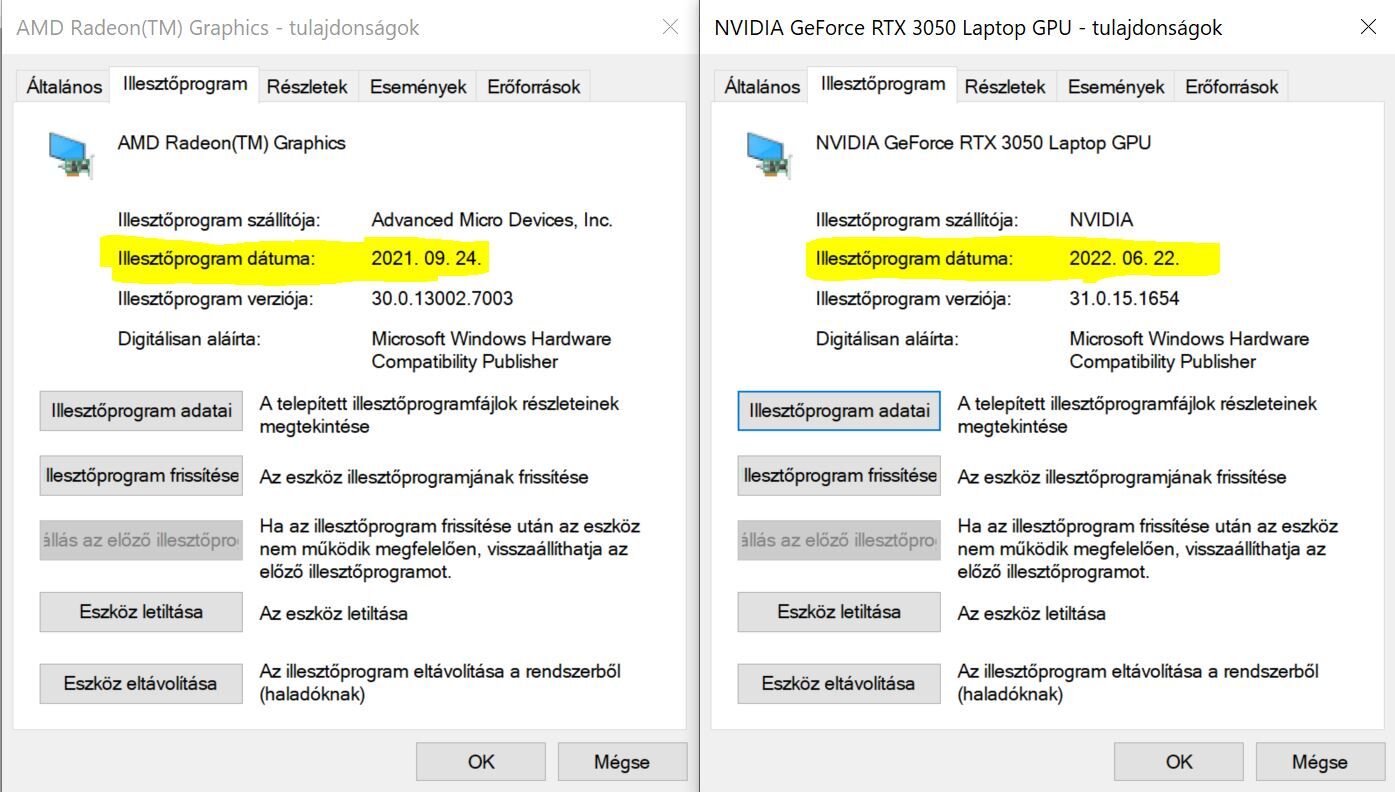The height and width of the screenshot is (792, 1395).
Task: Open Általános tab in NVIDIA window
Action: 762,86
